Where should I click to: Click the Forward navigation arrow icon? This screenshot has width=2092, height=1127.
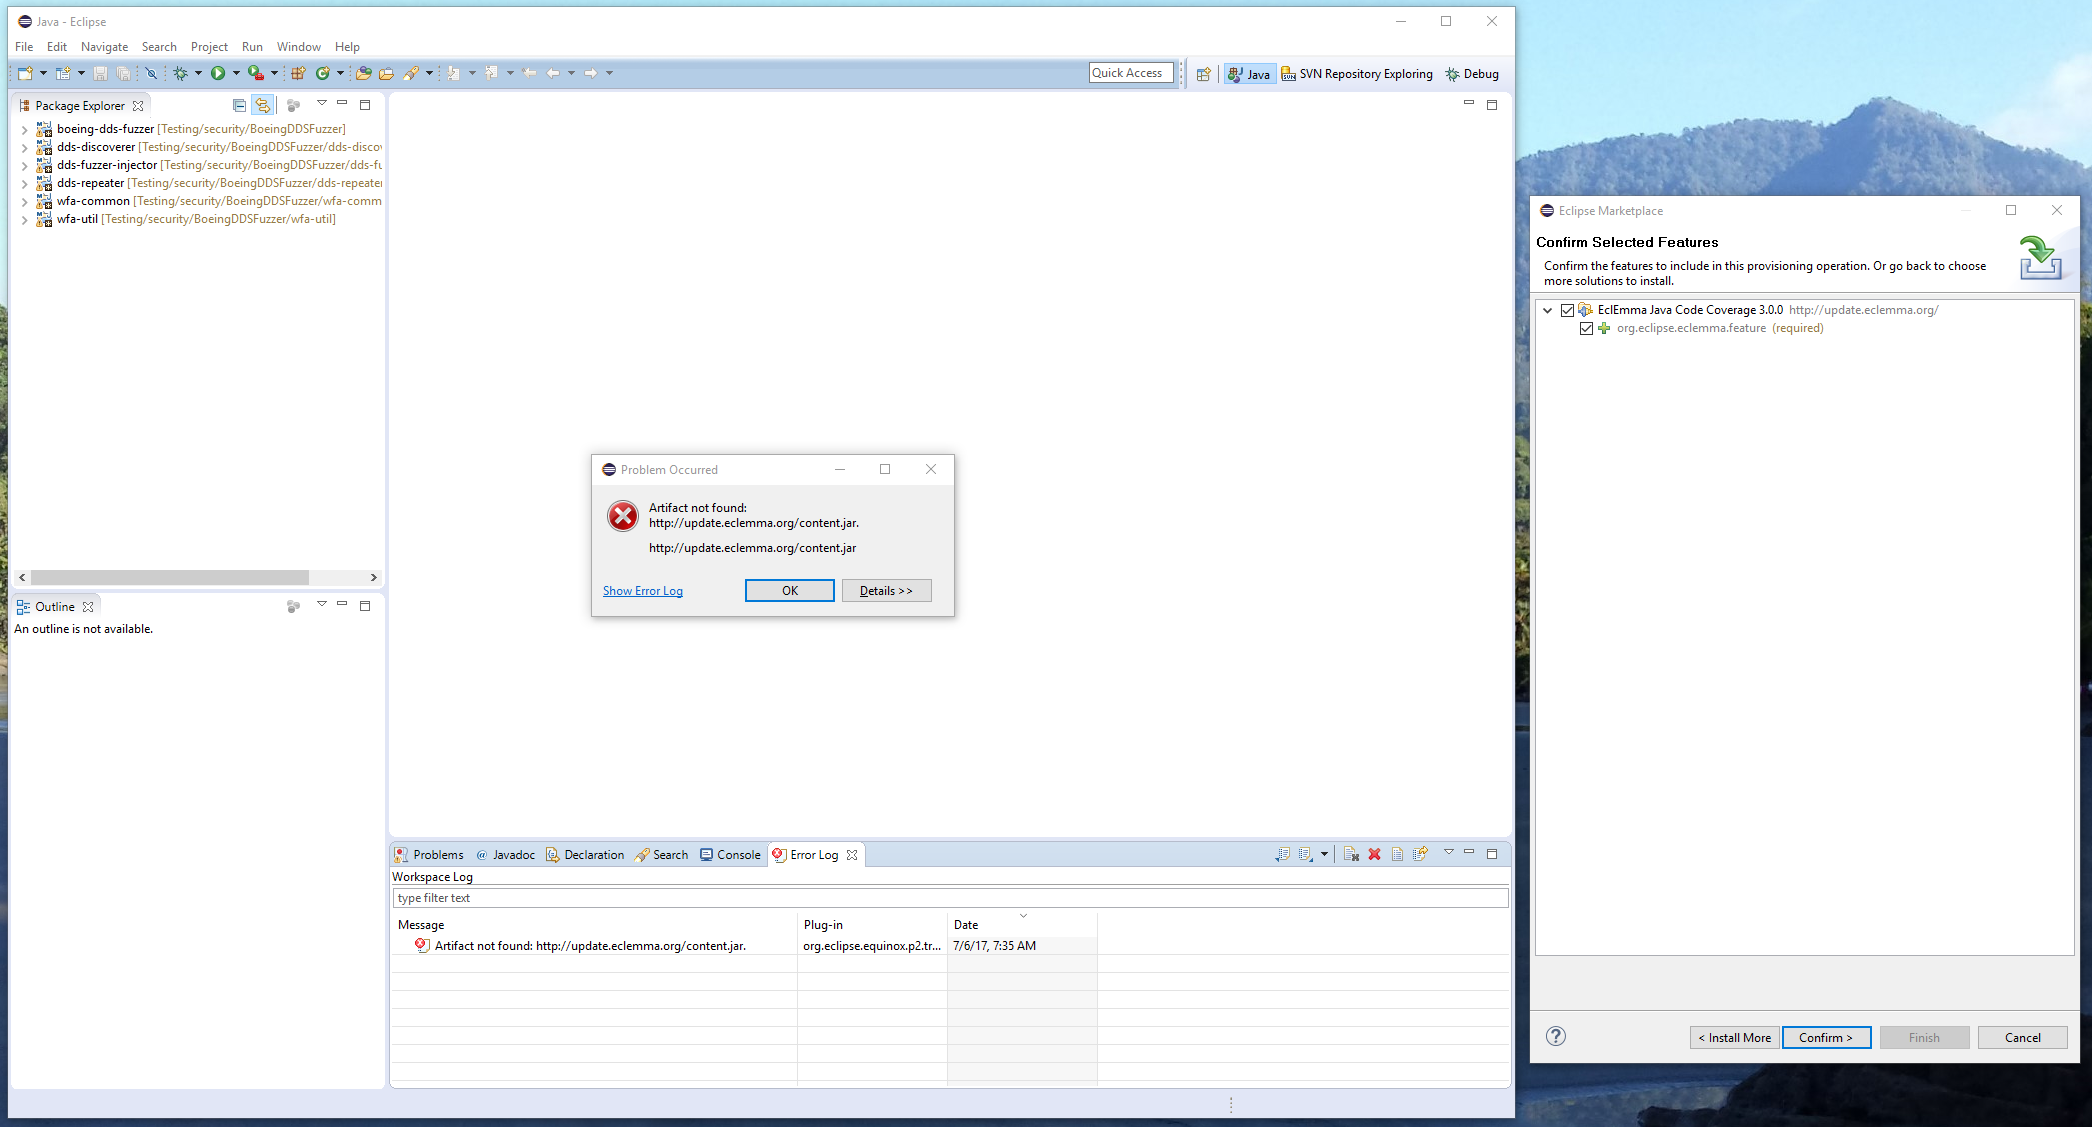[591, 73]
